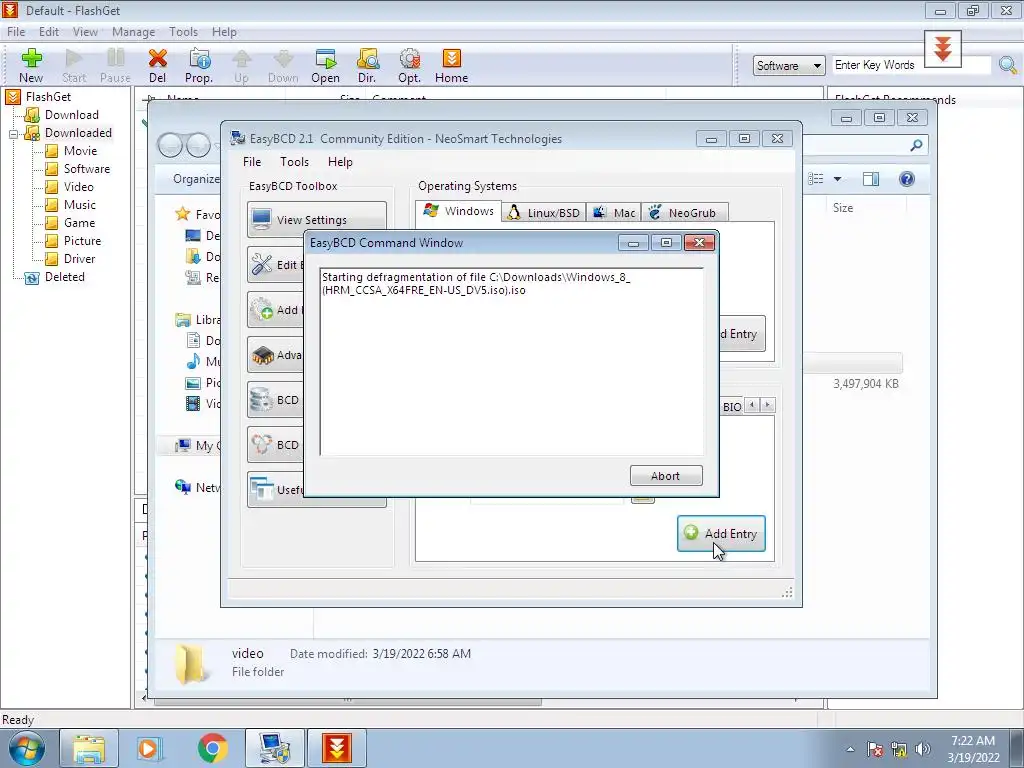Click the volume speaker tray icon
The image size is (1024, 768).
(923, 749)
